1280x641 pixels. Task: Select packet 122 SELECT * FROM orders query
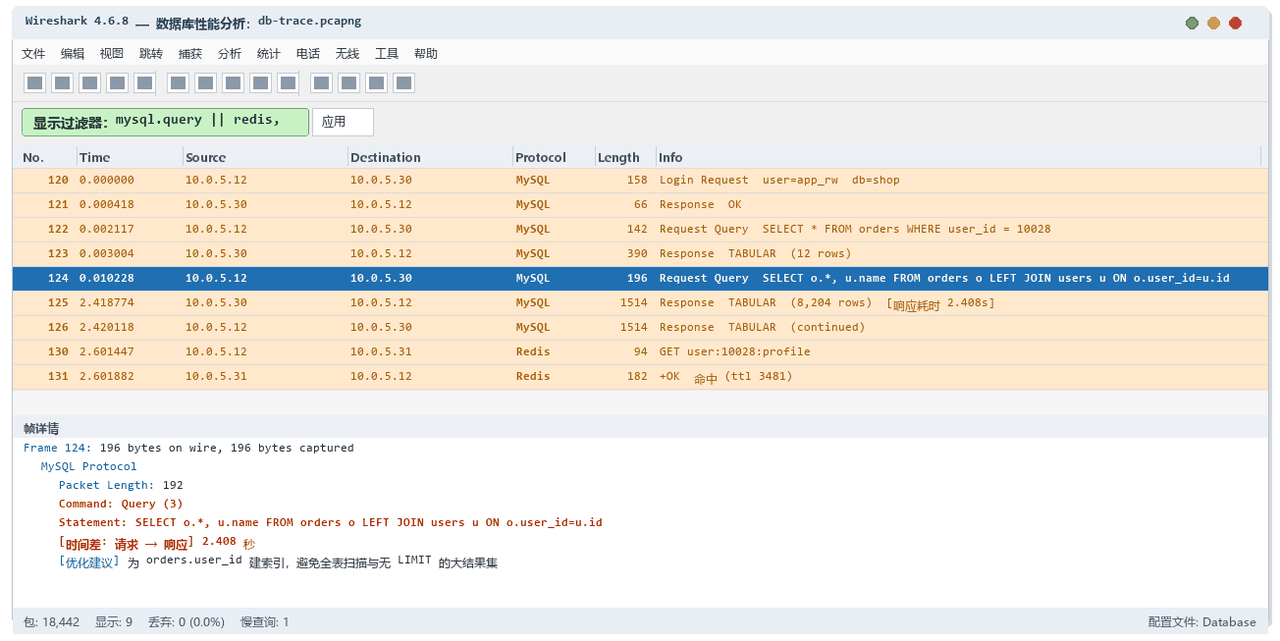(640, 229)
